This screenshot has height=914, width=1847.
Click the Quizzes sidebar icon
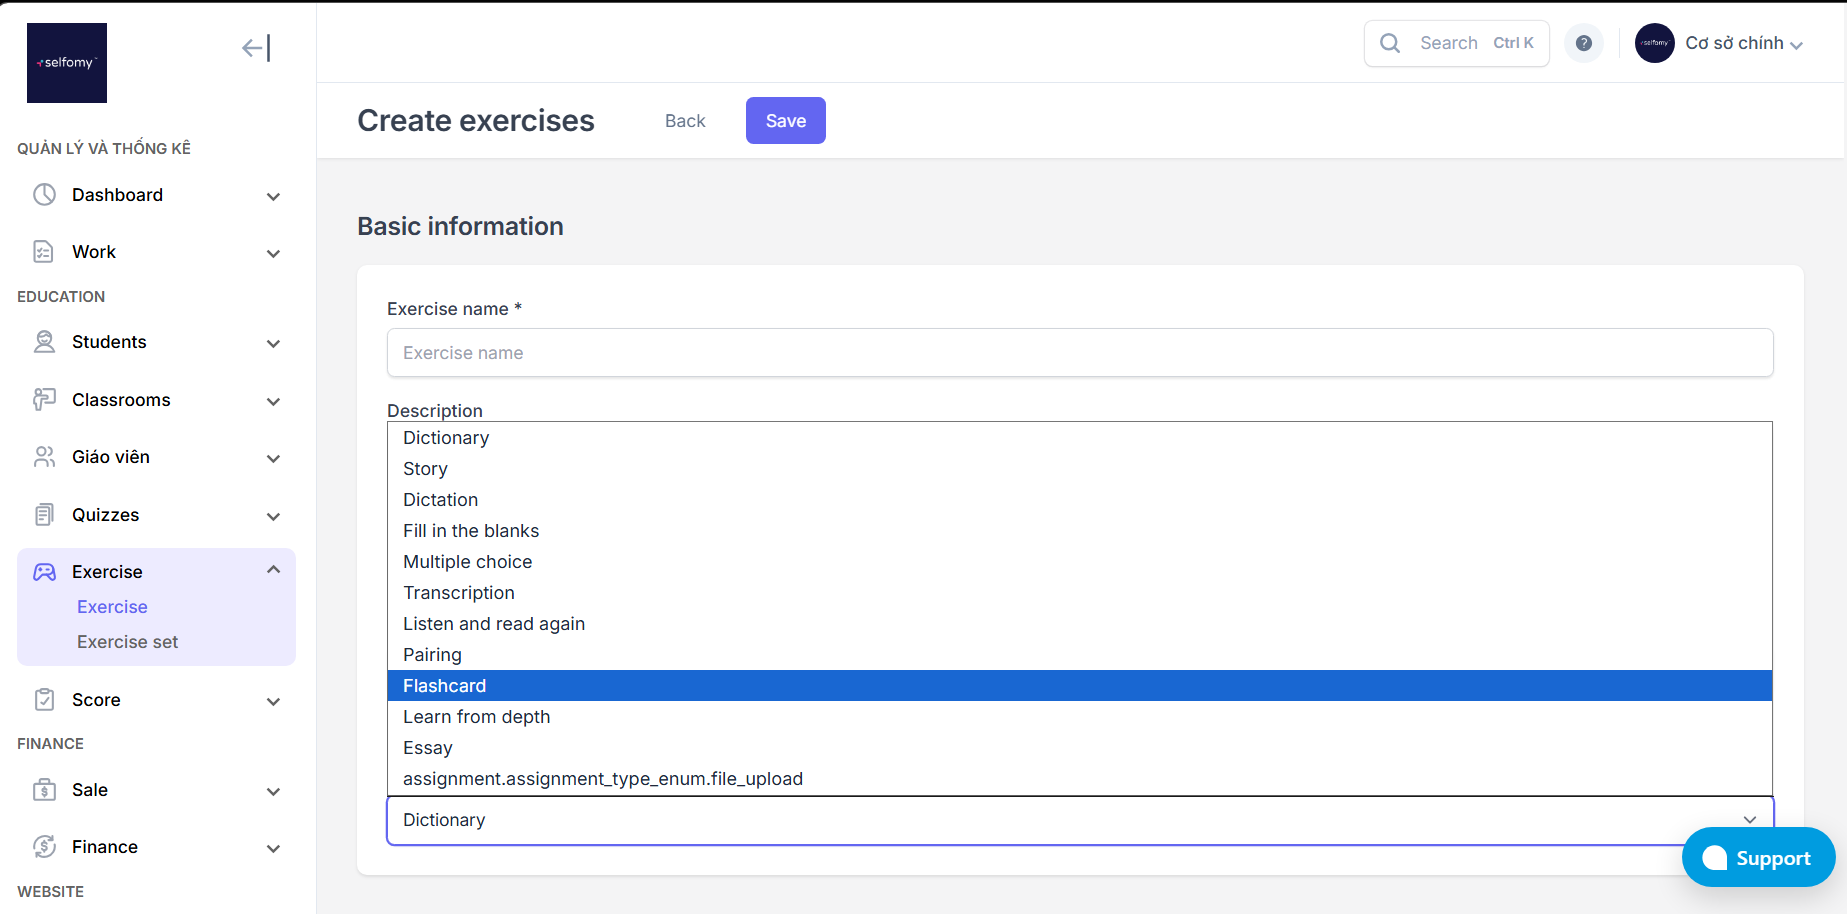[44, 515]
